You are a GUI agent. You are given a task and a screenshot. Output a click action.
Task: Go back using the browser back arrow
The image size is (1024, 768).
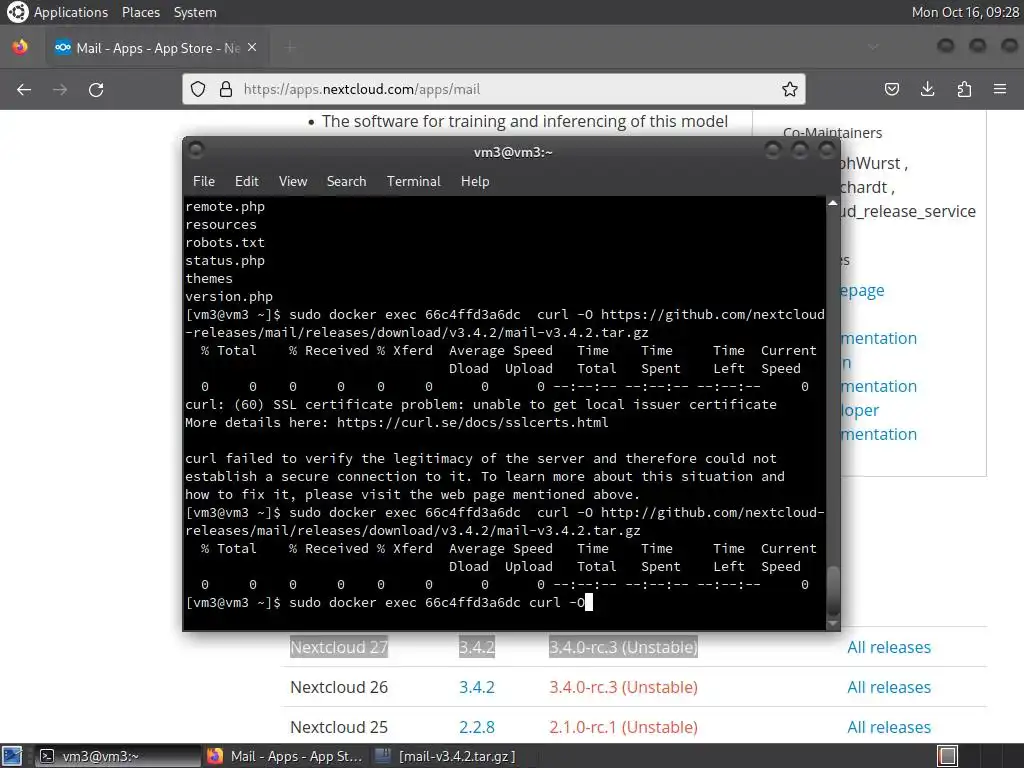point(24,89)
